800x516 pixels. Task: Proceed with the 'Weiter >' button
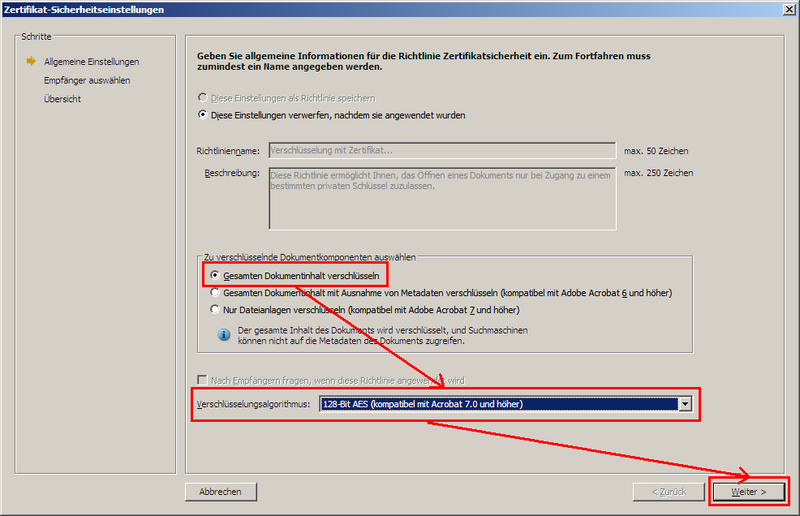click(749, 492)
